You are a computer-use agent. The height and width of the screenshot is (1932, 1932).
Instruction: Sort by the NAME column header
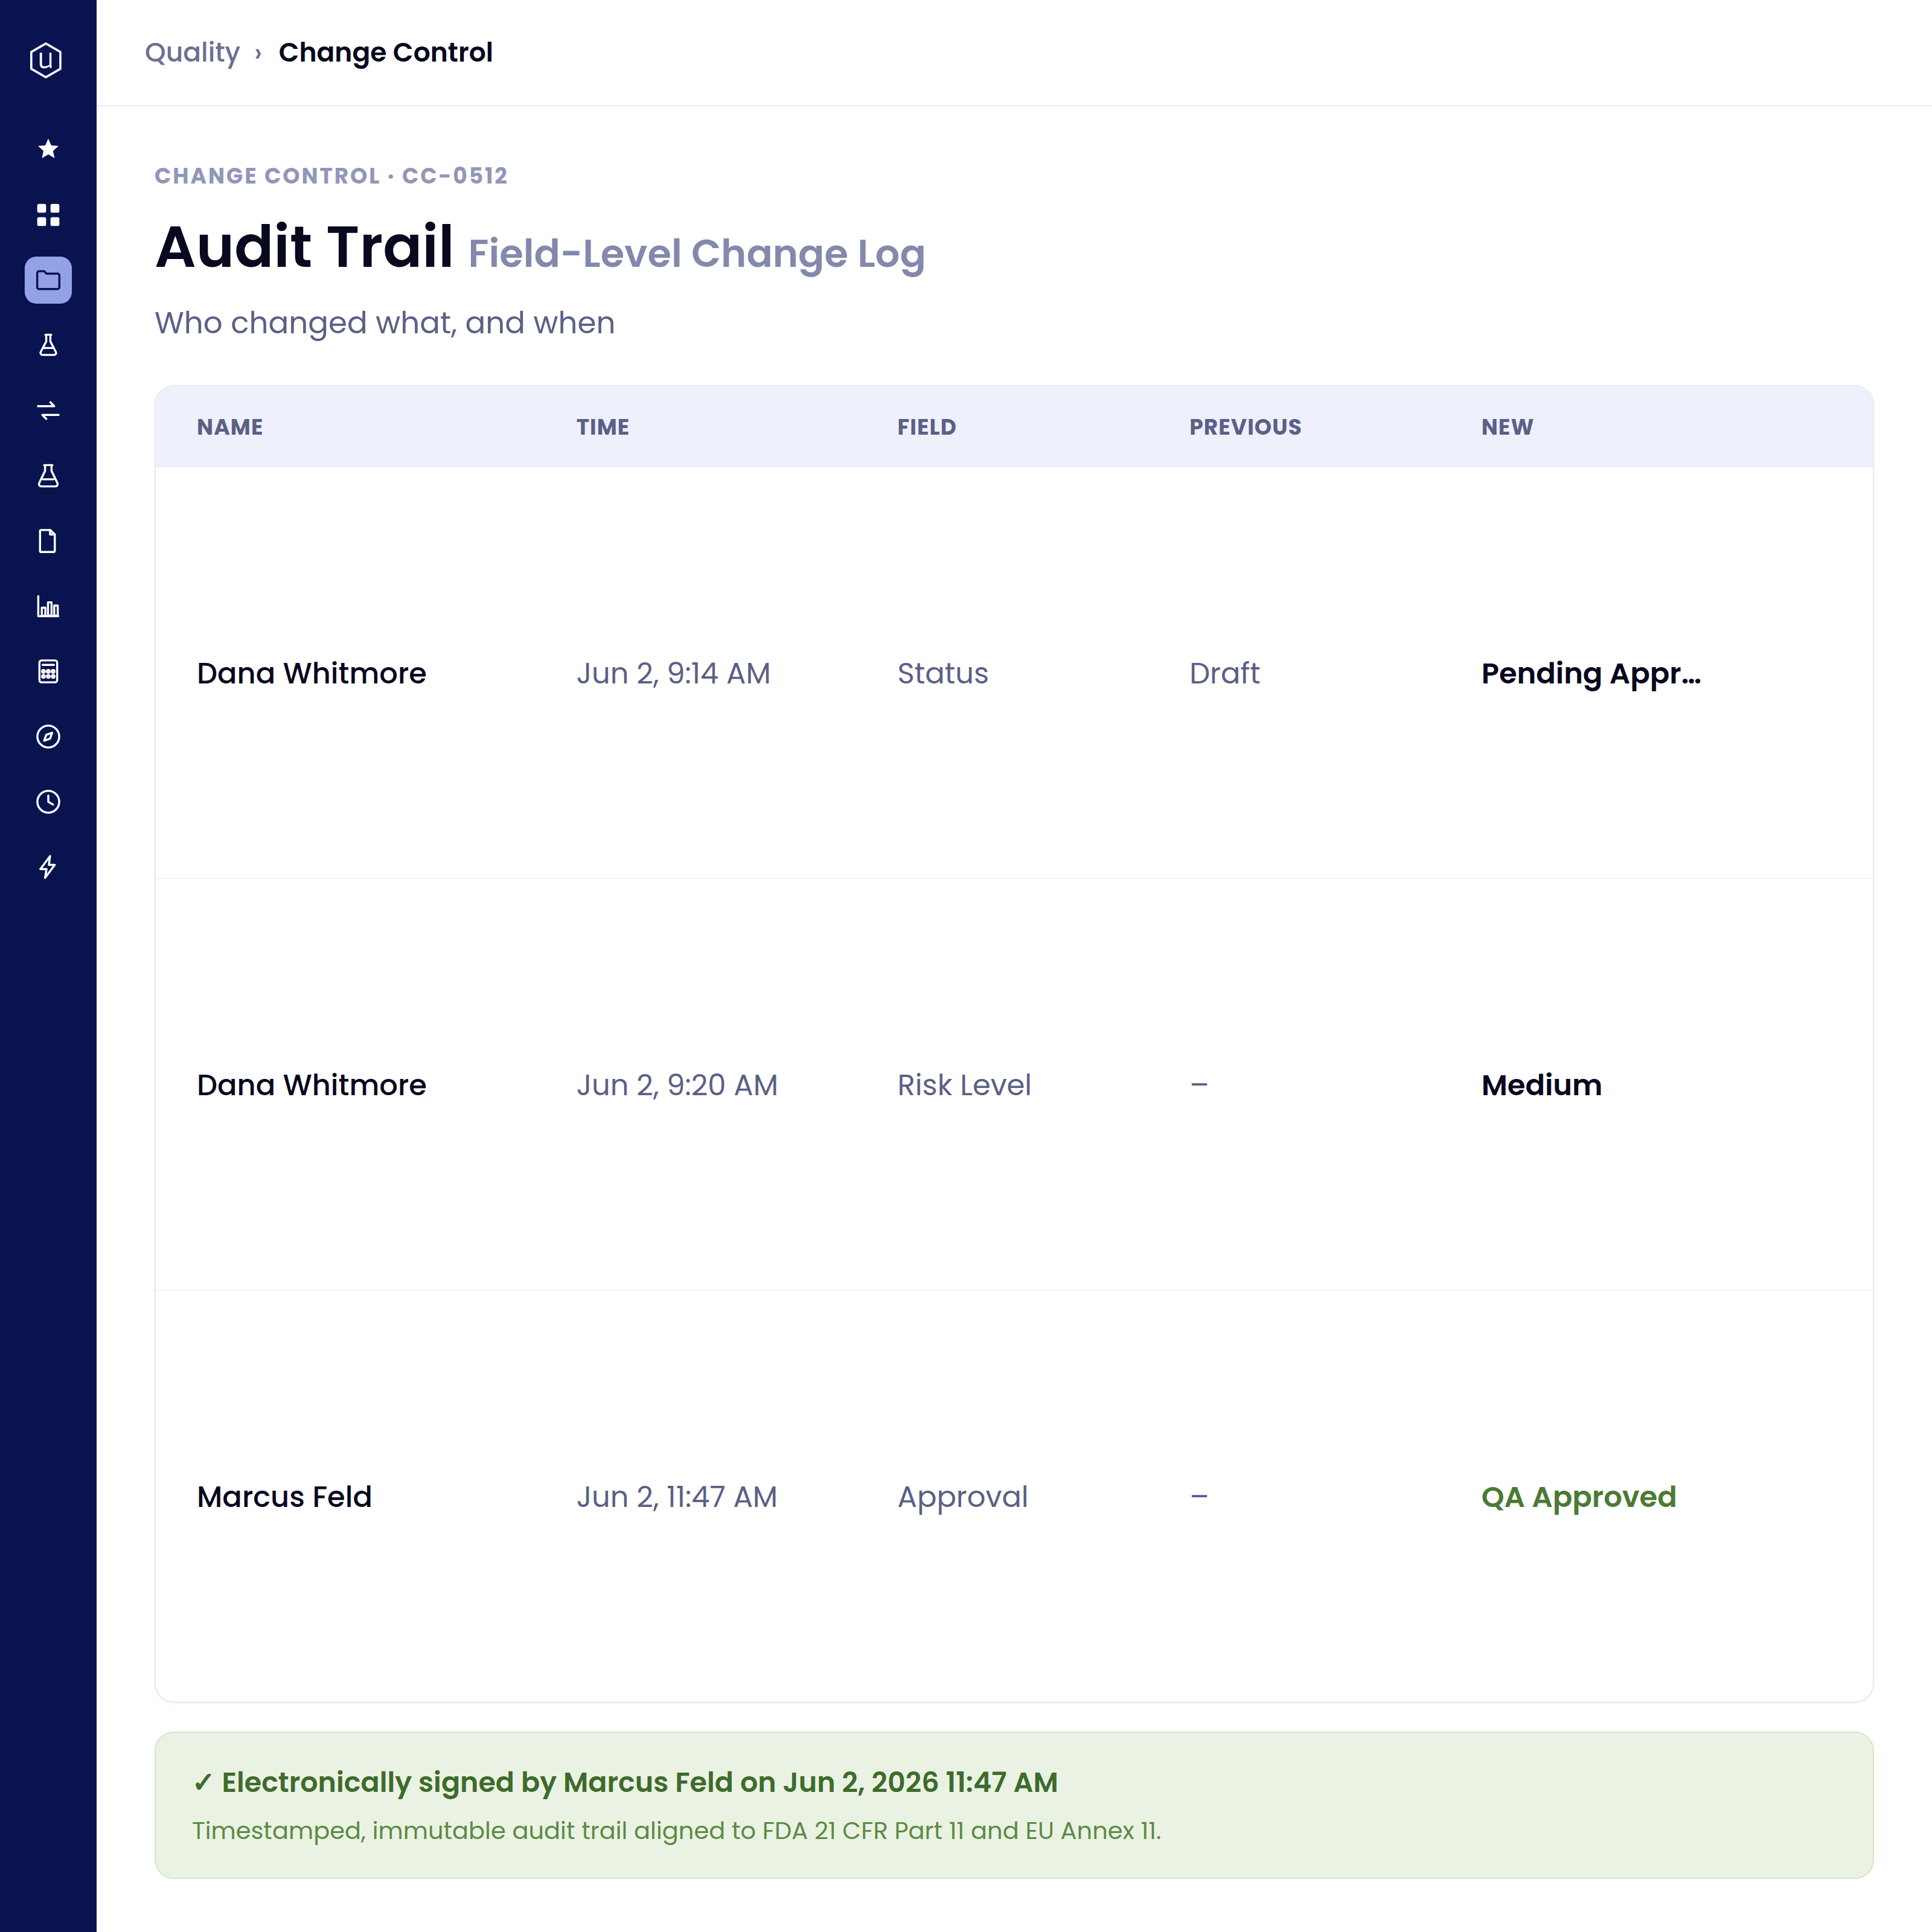(x=230, y=427)
